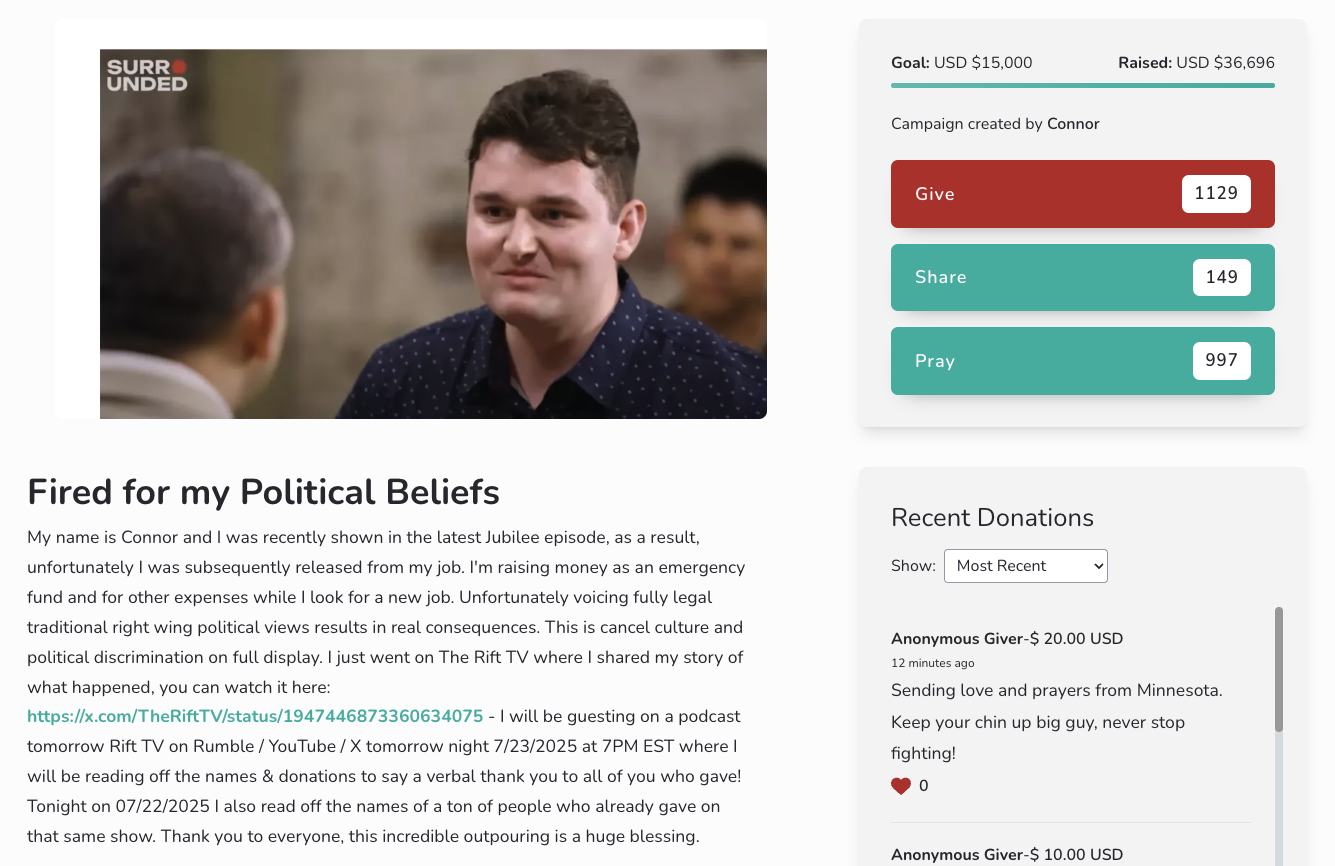Viewport: 1335px width, 866px height.
Task: Click the Surrounded logo on the campaign image
Action: pos(147,75)
